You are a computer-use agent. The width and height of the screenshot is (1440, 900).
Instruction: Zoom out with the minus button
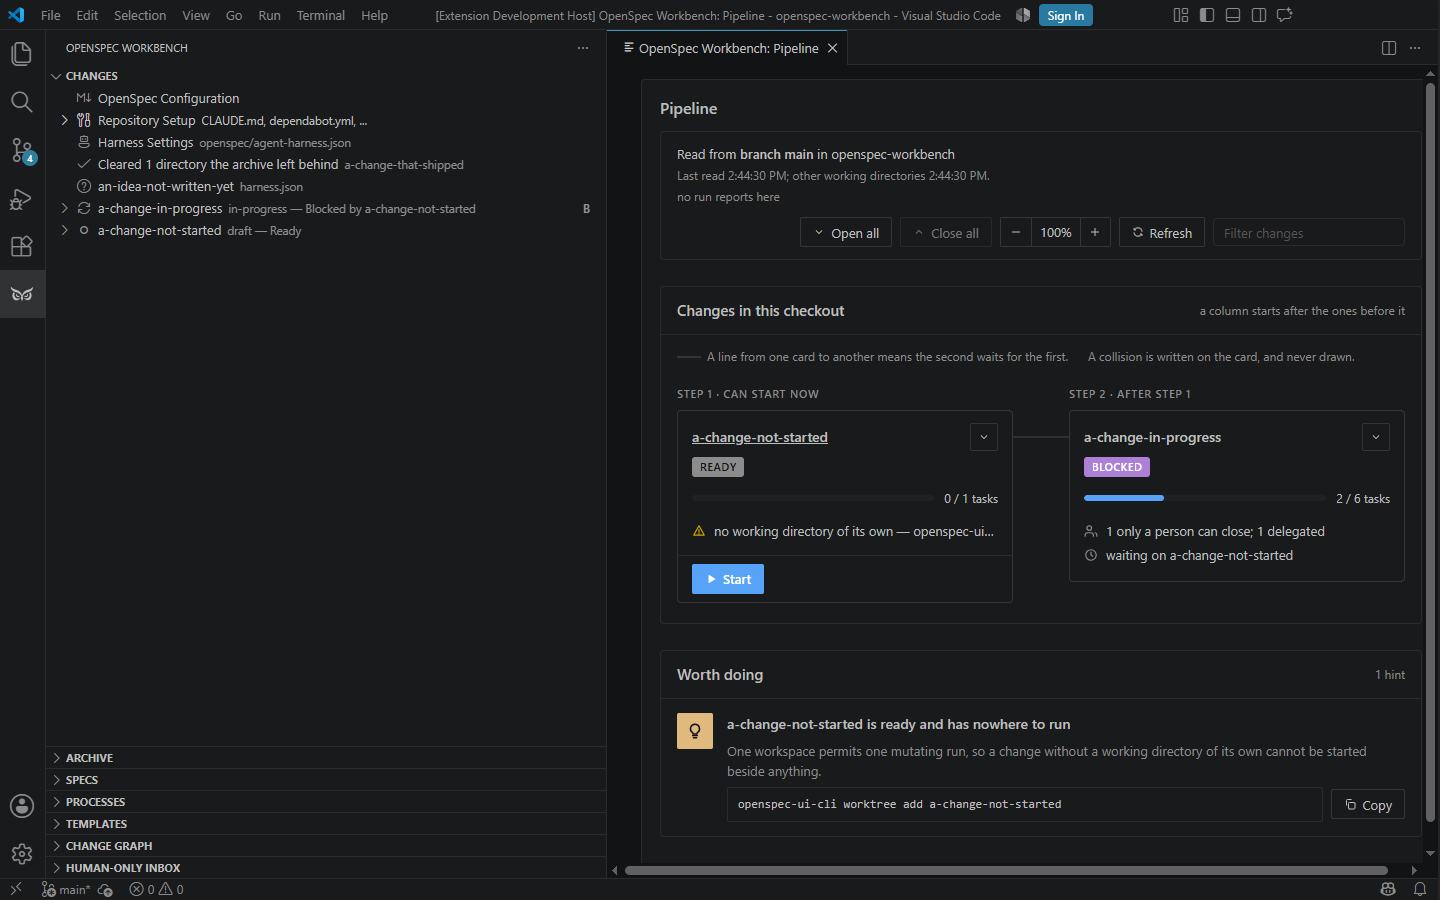1016,233
